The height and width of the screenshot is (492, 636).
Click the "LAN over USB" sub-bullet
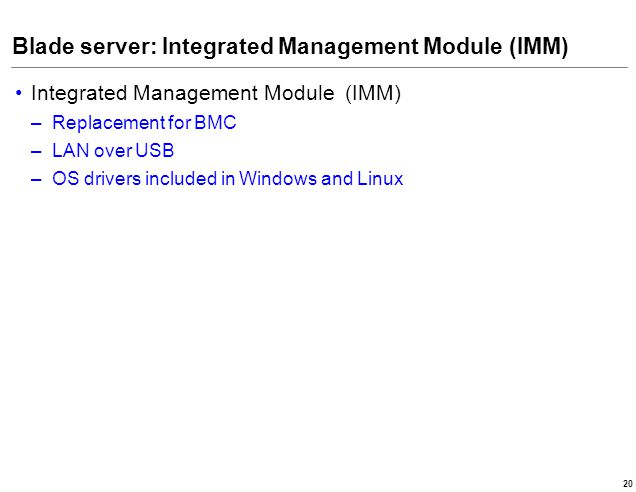113,150
